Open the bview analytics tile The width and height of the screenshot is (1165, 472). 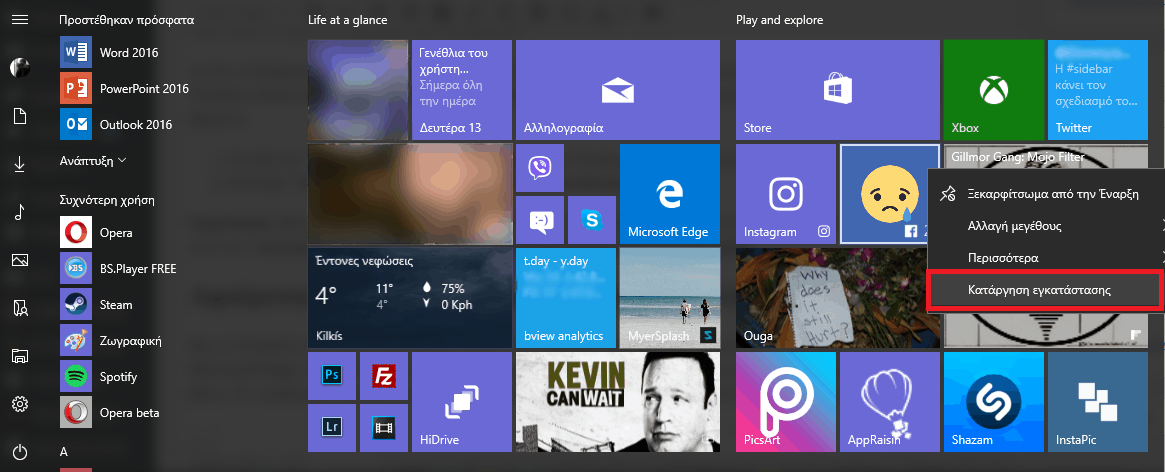565,298
